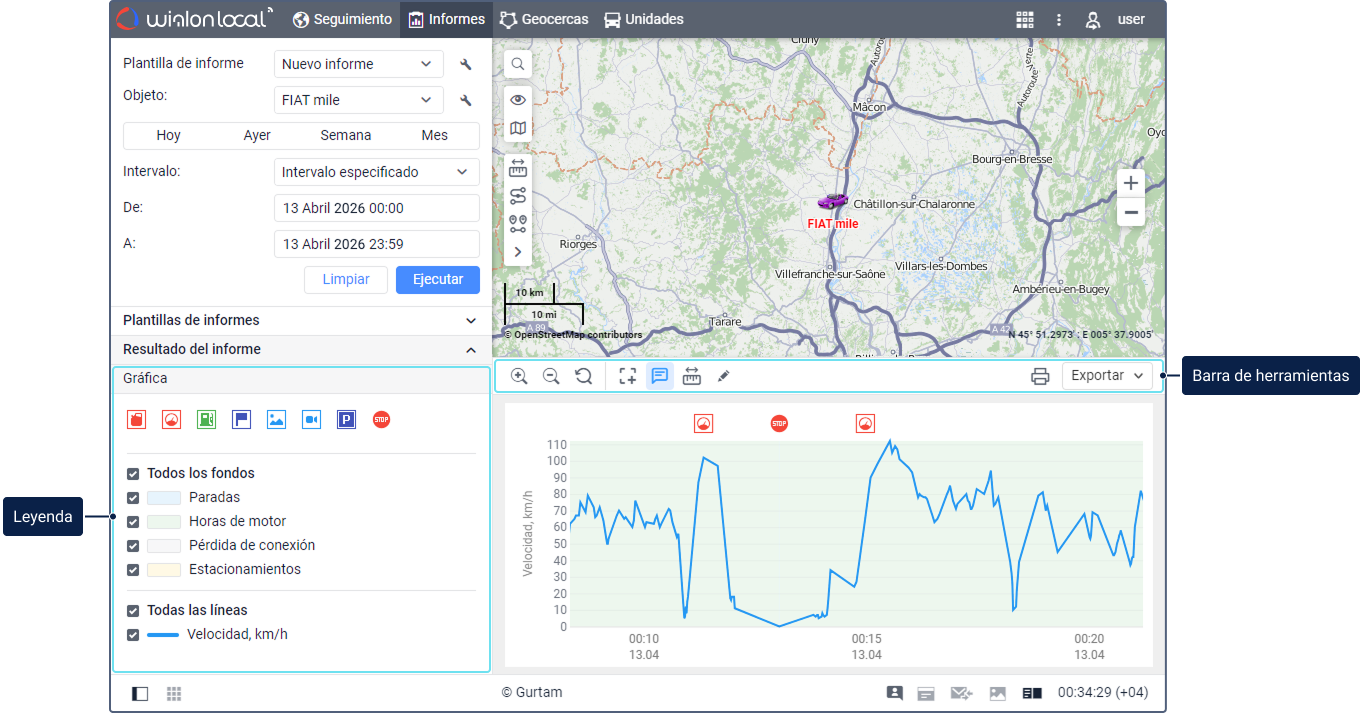Open the Seguimiento tab
Viewport: 1362px width, 713px height.
(x=342, y=19)
